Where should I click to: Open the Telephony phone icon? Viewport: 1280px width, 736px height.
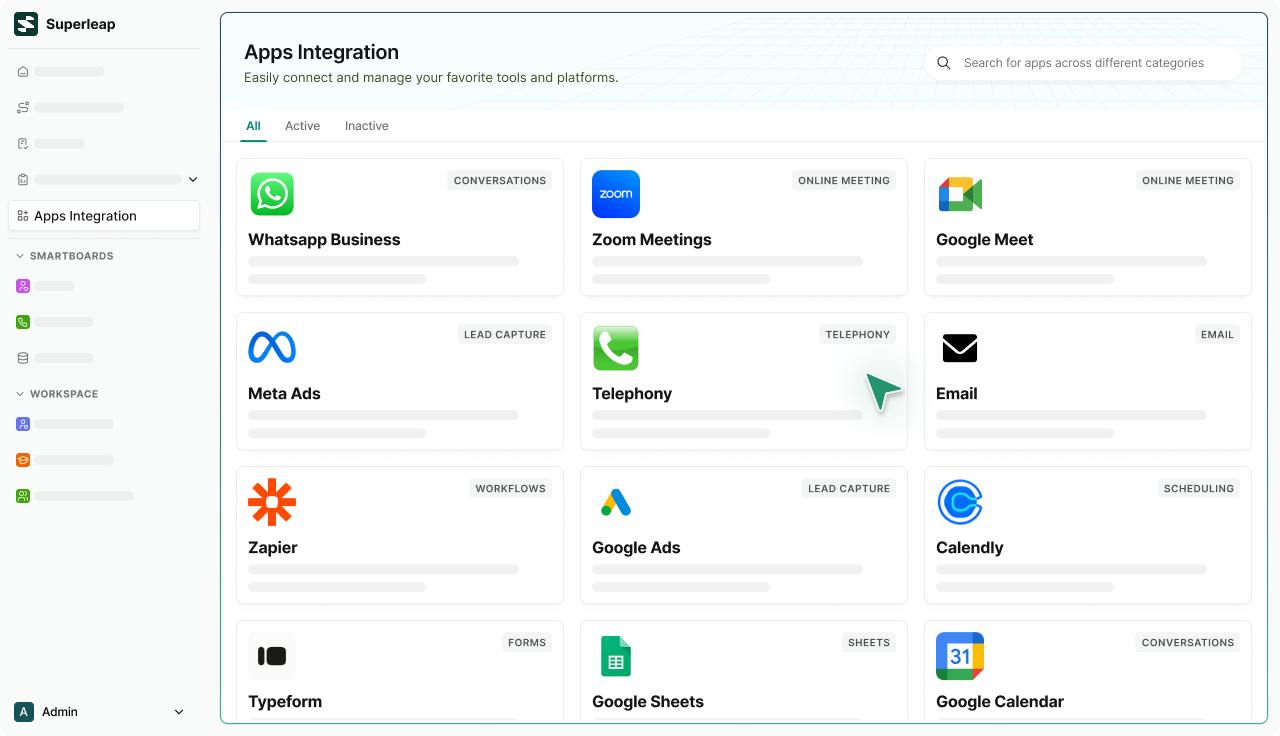(616, 348)
